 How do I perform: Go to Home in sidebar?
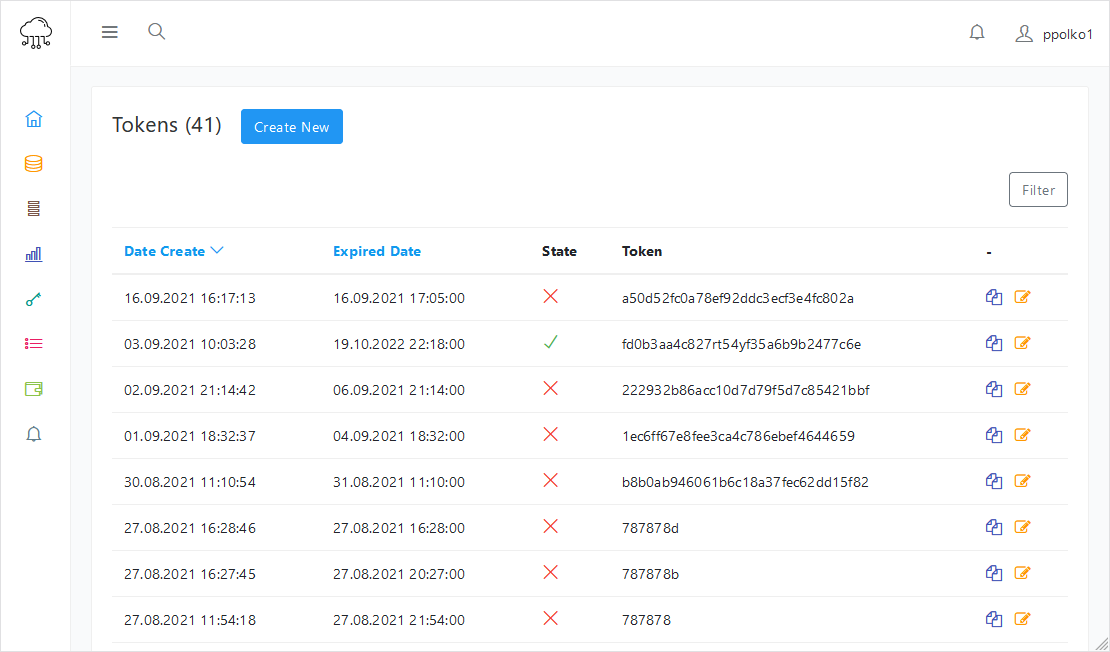coord(33,119)
